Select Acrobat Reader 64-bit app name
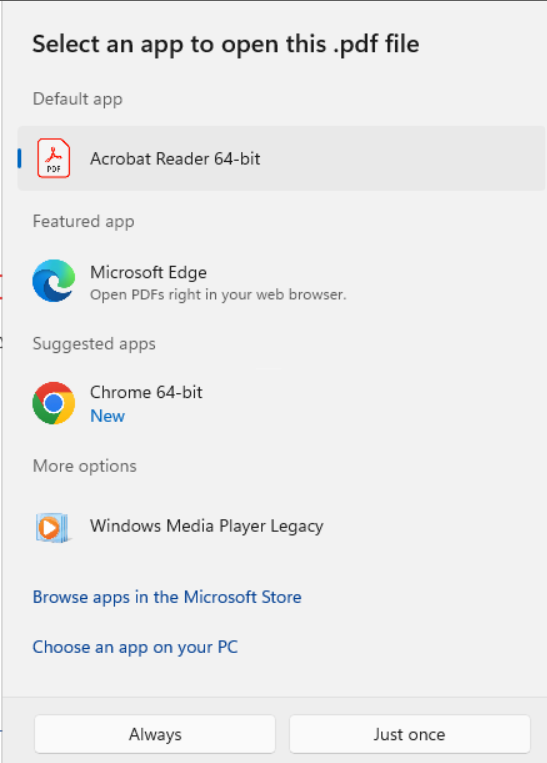Image resolution: width=547 pixels, height=763 pixels. click(175, 159)
